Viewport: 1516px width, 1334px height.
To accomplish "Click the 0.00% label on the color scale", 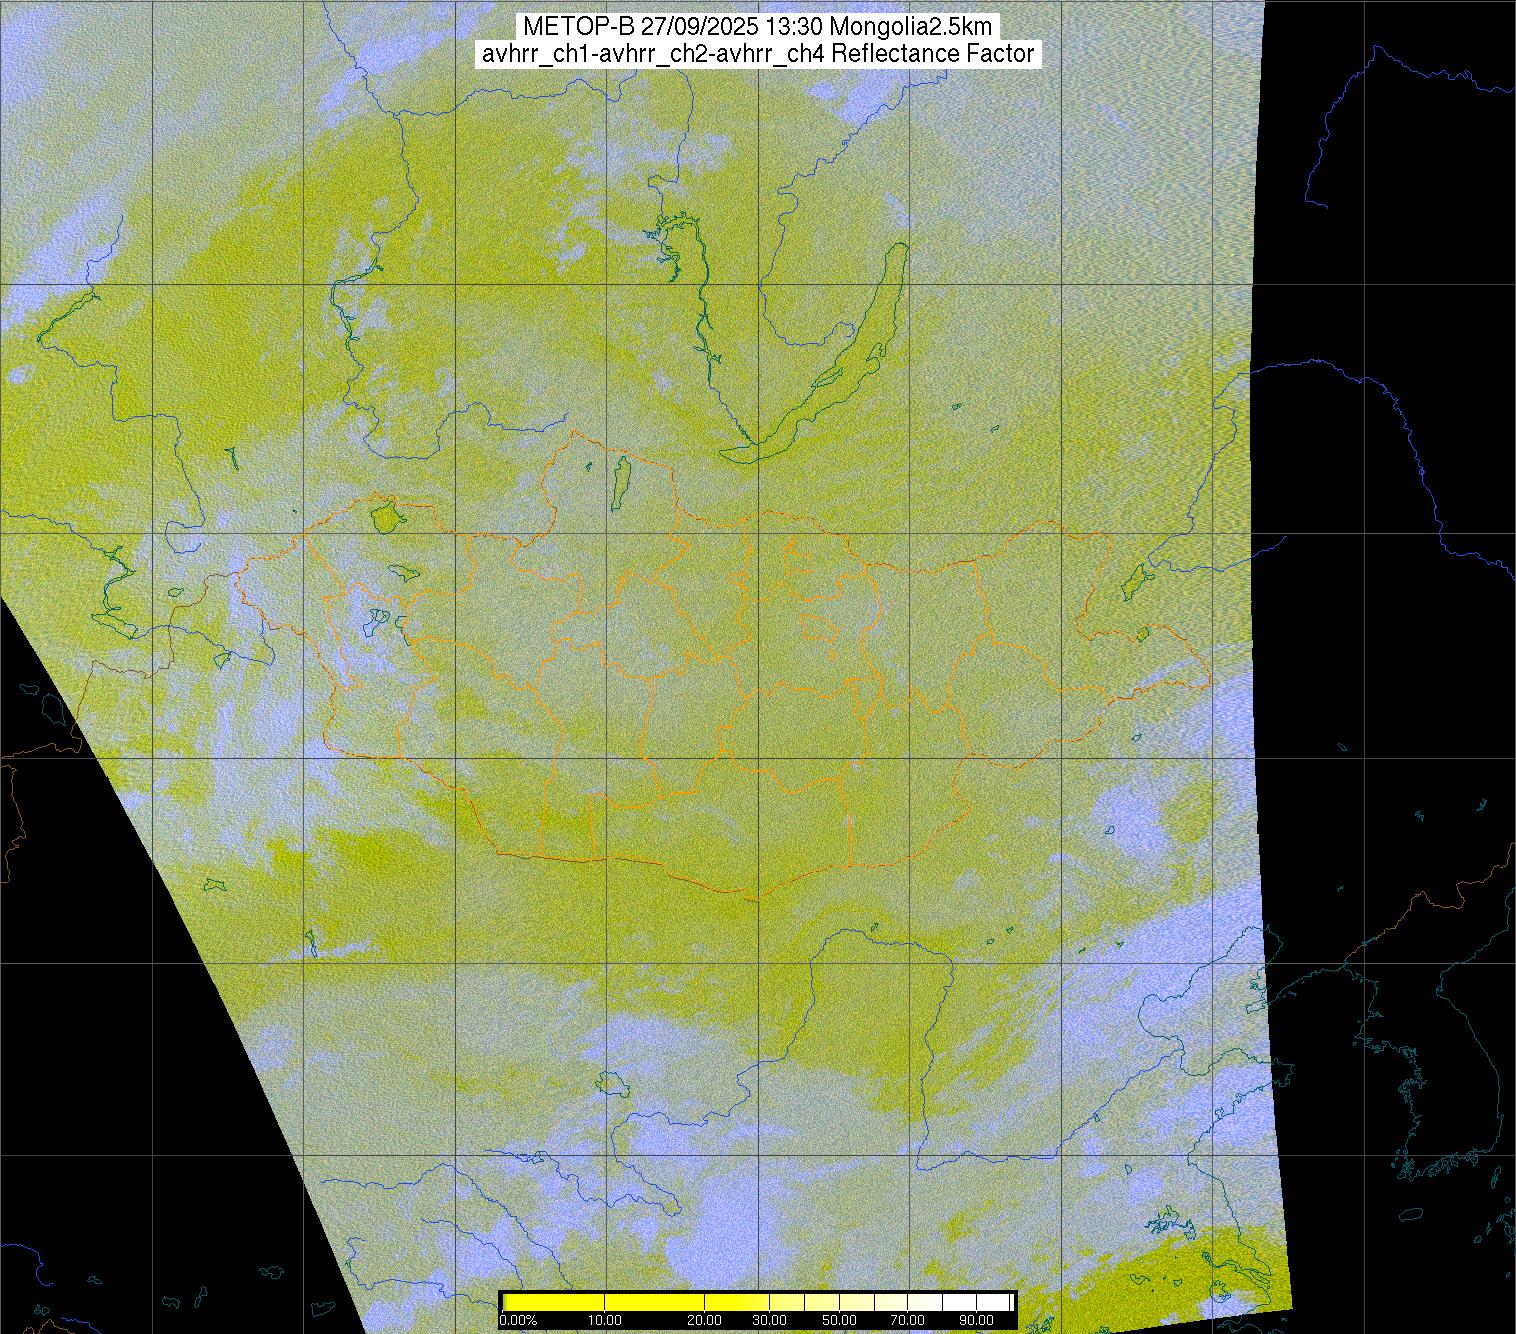I will click(x=518, y=1320).
